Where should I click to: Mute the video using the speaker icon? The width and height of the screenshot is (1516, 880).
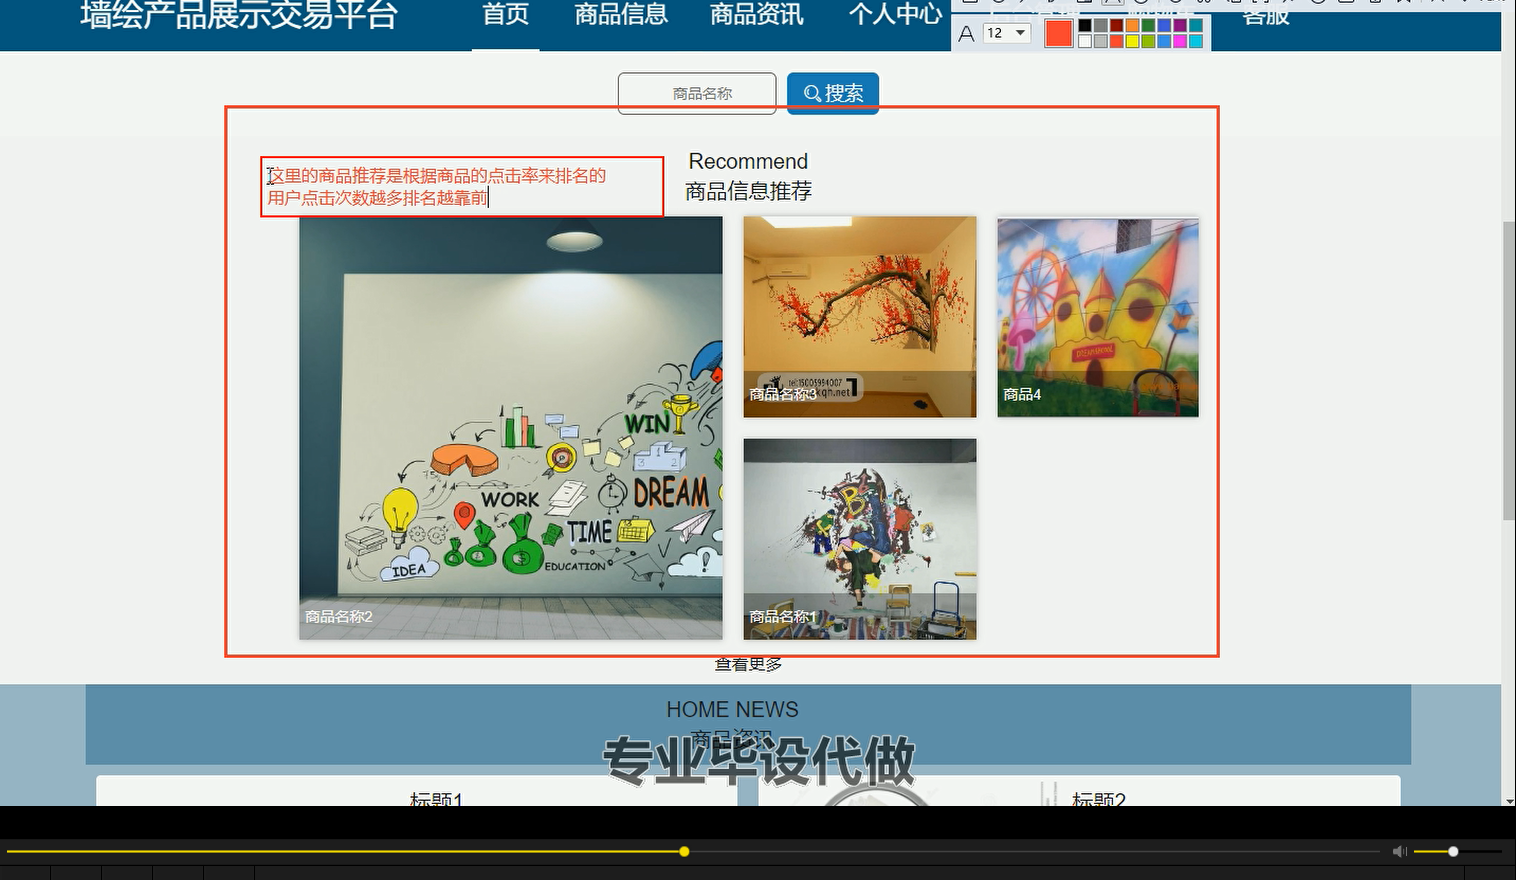point(1400,851)
